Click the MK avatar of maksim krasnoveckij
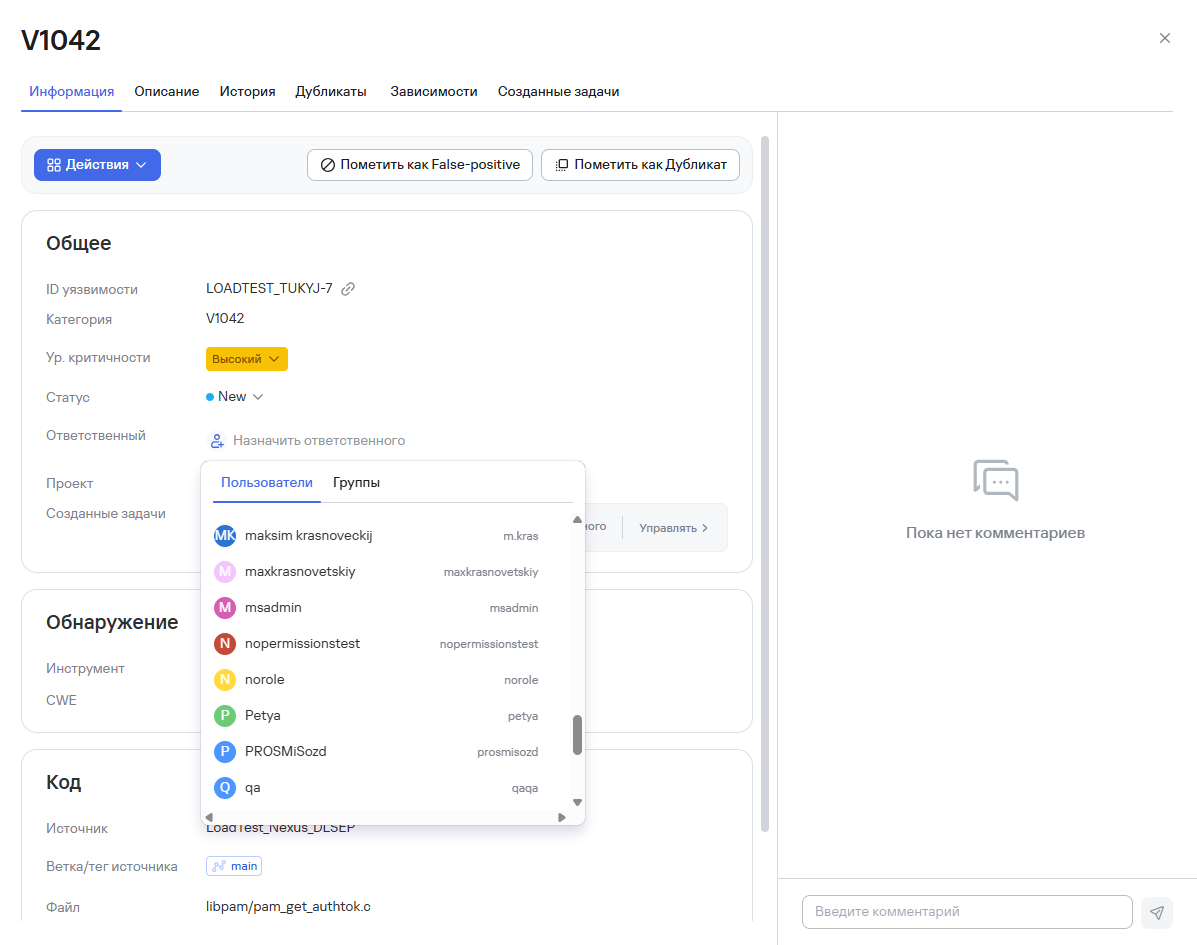This screenshot has width=1197, height=945. (224, 536)
